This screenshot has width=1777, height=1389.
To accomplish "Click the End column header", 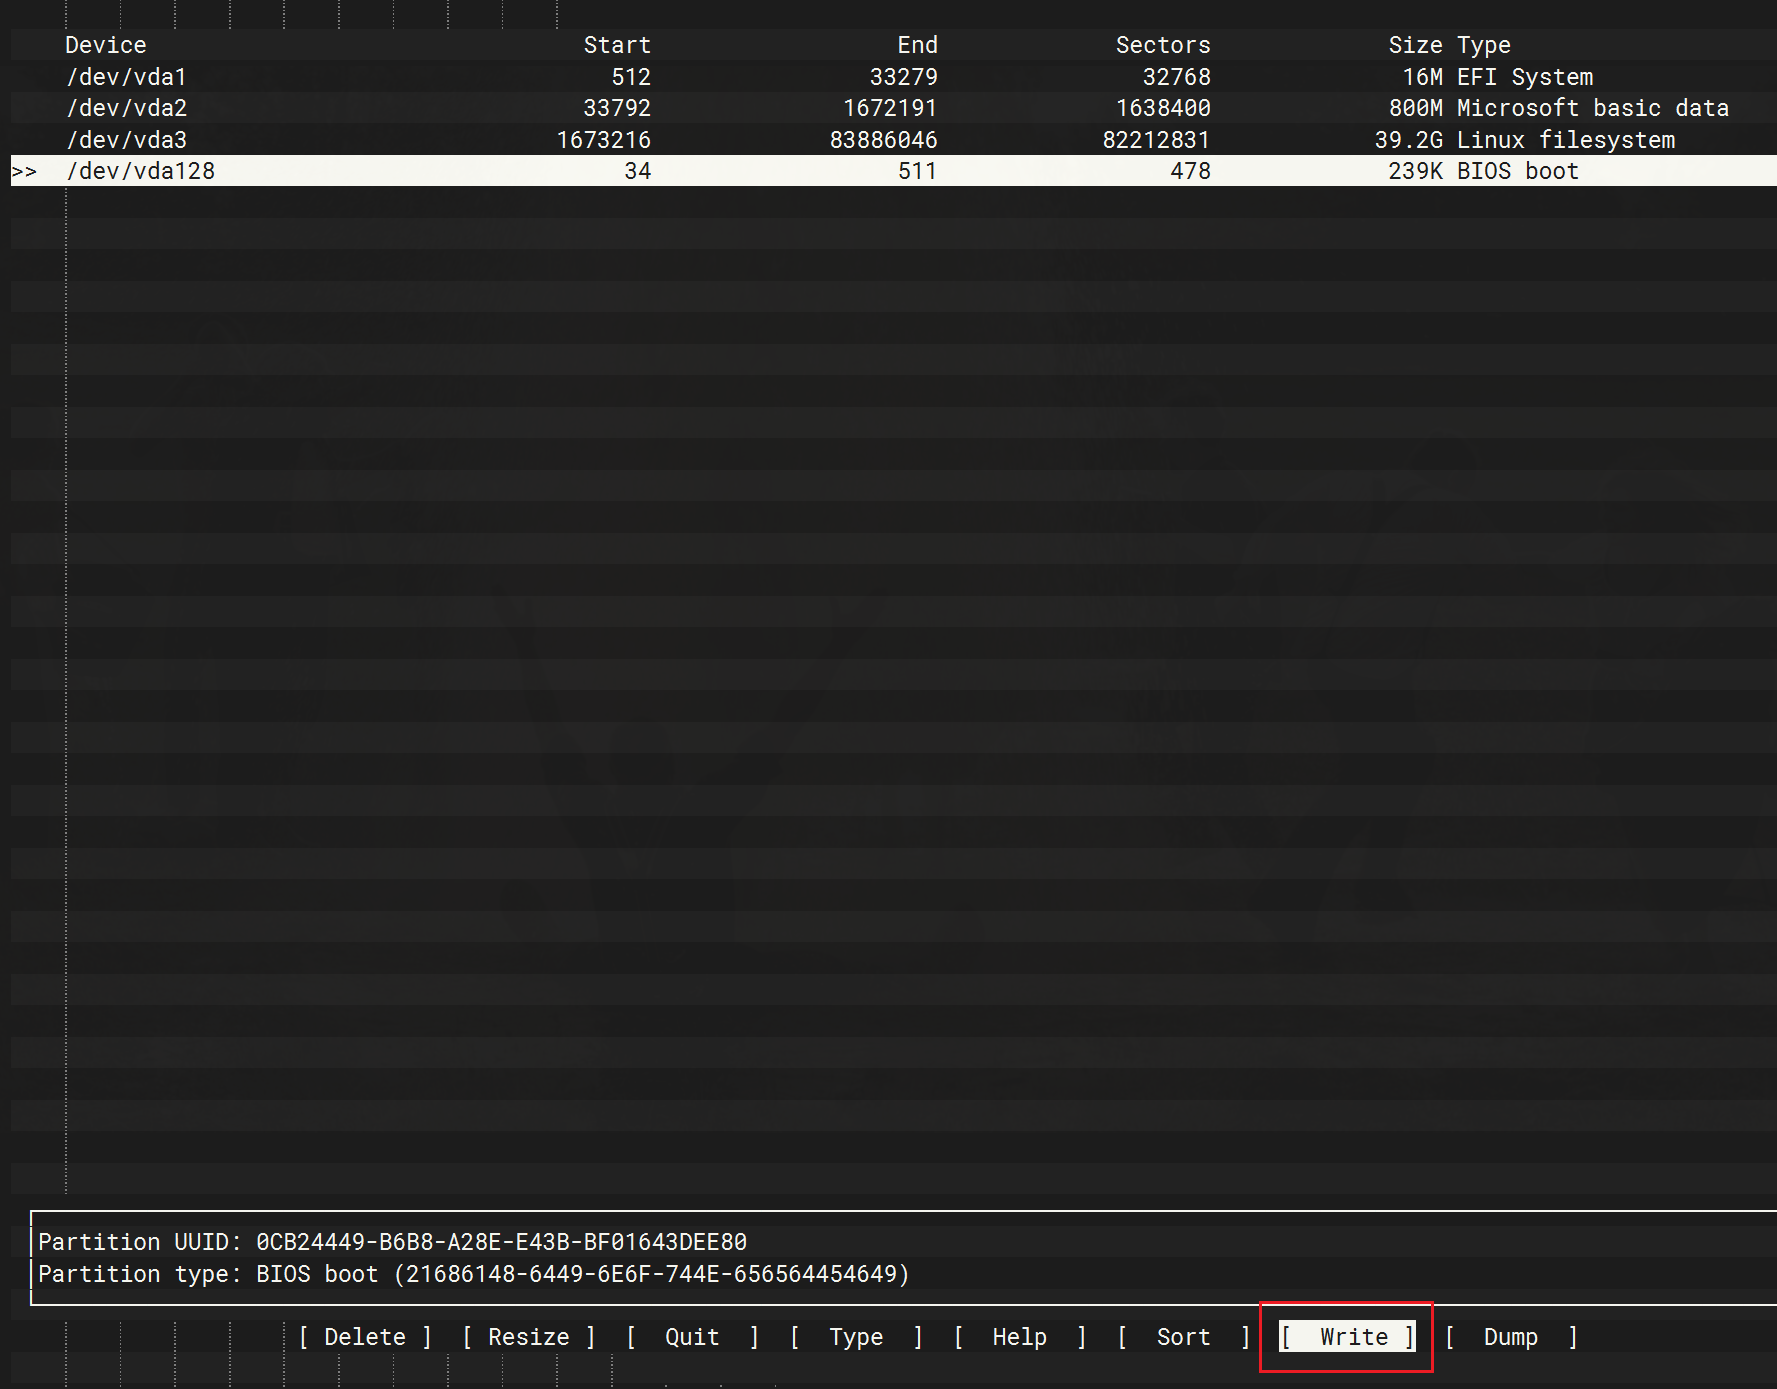I will point(917,45).
